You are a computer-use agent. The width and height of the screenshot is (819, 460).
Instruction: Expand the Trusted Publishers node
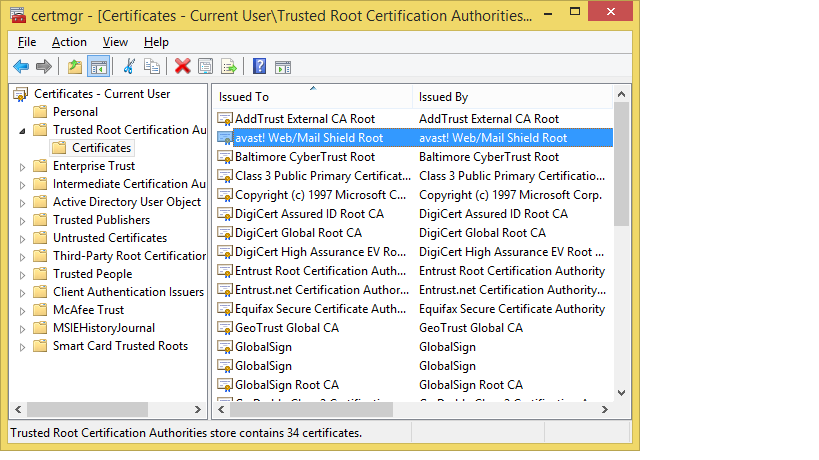[x=22, y=221]
